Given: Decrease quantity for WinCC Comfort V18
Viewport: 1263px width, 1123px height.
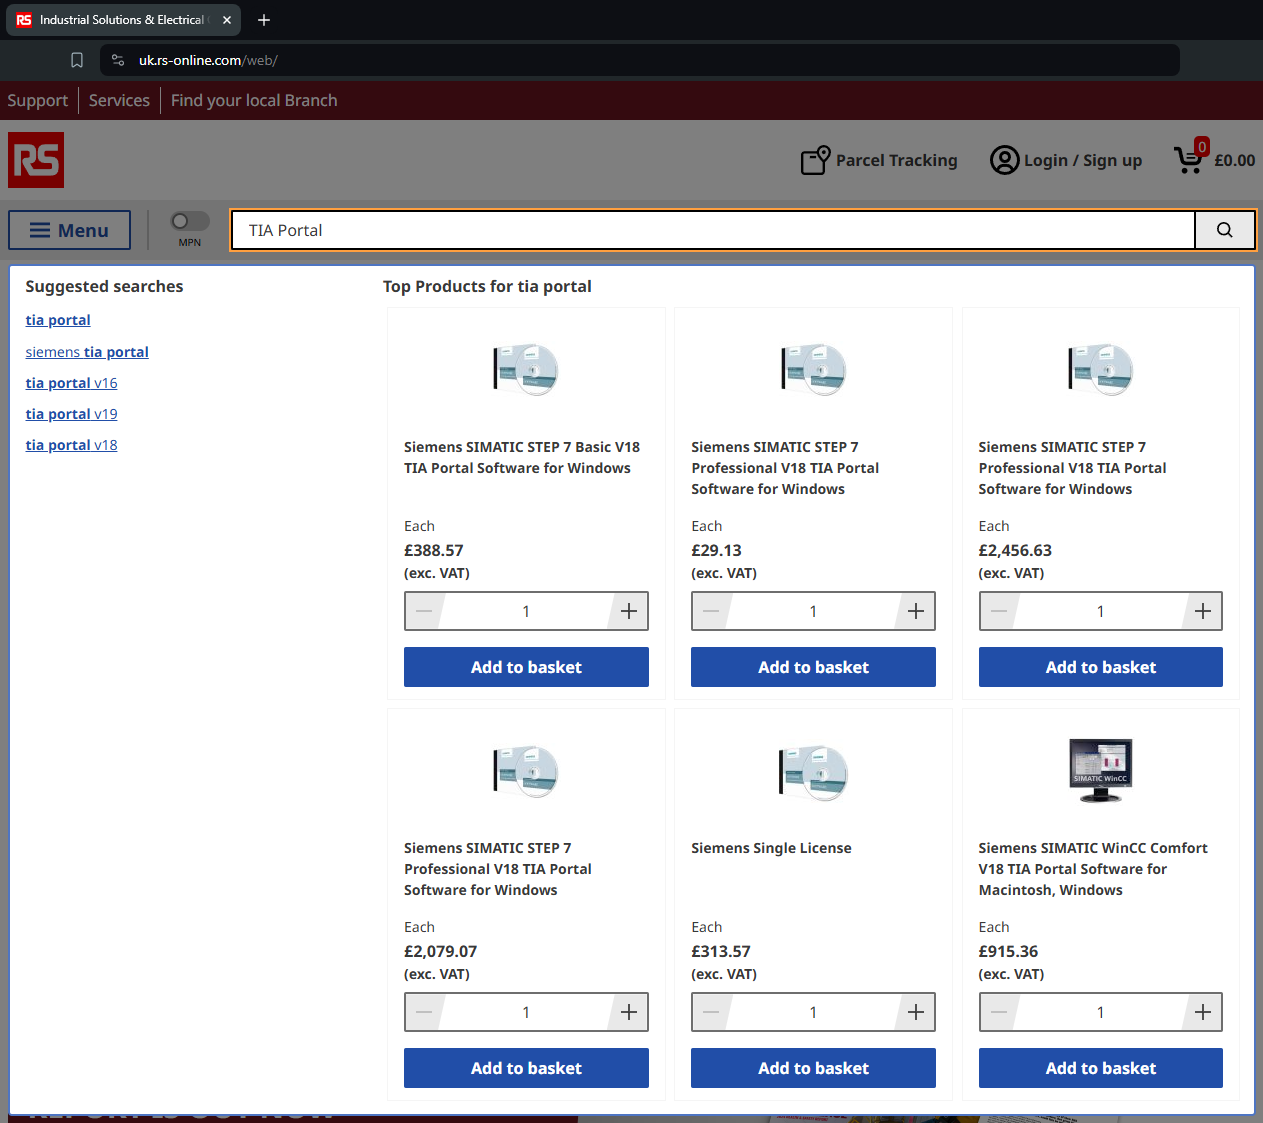Looking at the screenshot, I should coord(999,1012).
